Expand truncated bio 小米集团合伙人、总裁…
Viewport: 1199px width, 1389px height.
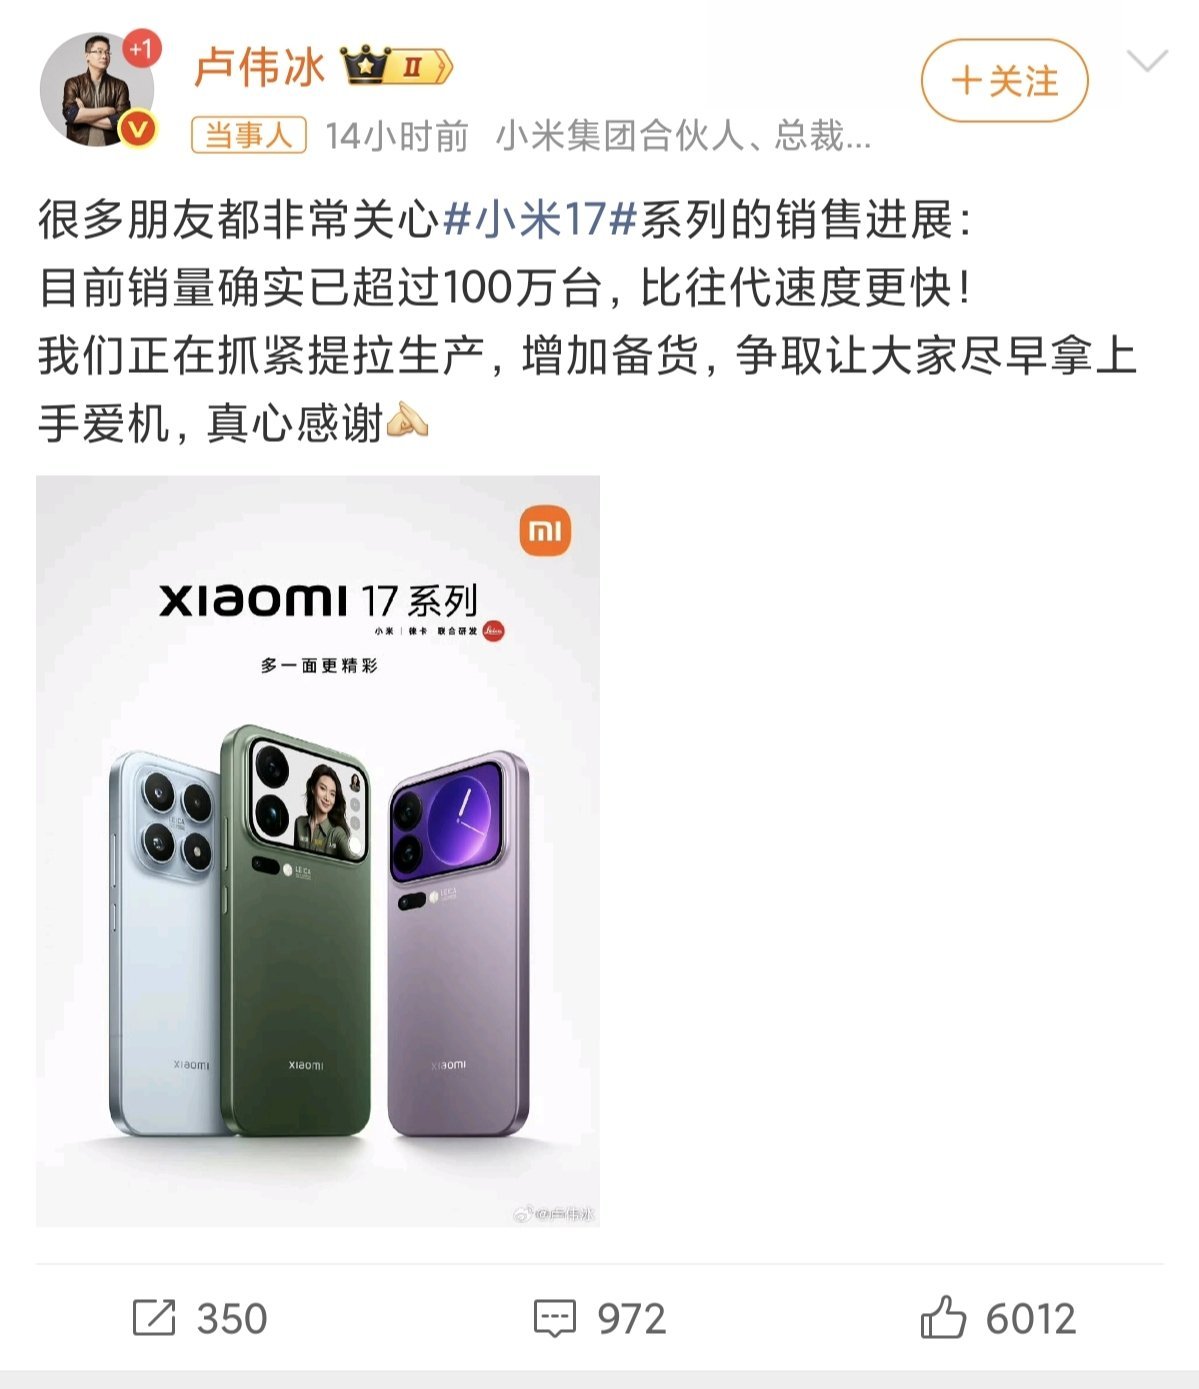(683, 135)
